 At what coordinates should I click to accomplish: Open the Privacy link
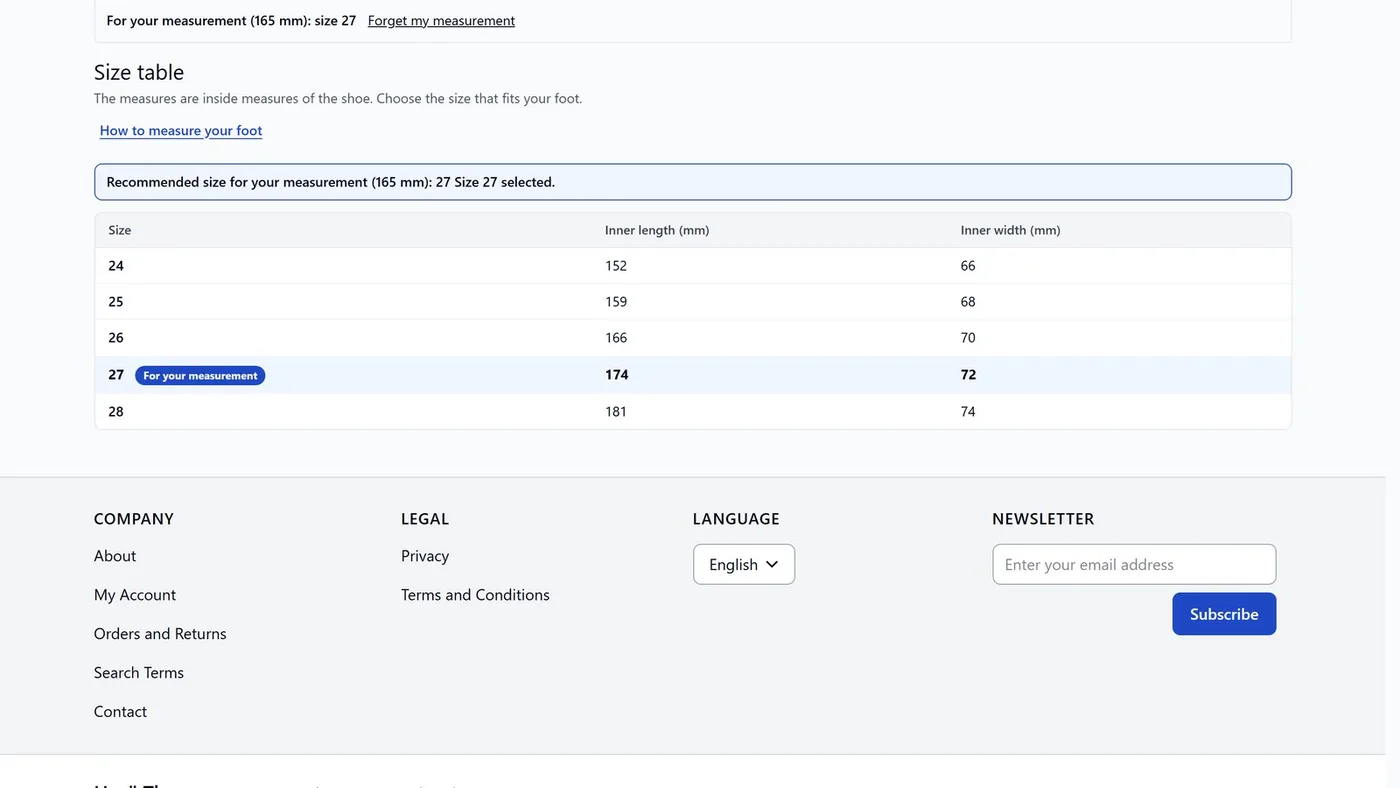(425, 556)
